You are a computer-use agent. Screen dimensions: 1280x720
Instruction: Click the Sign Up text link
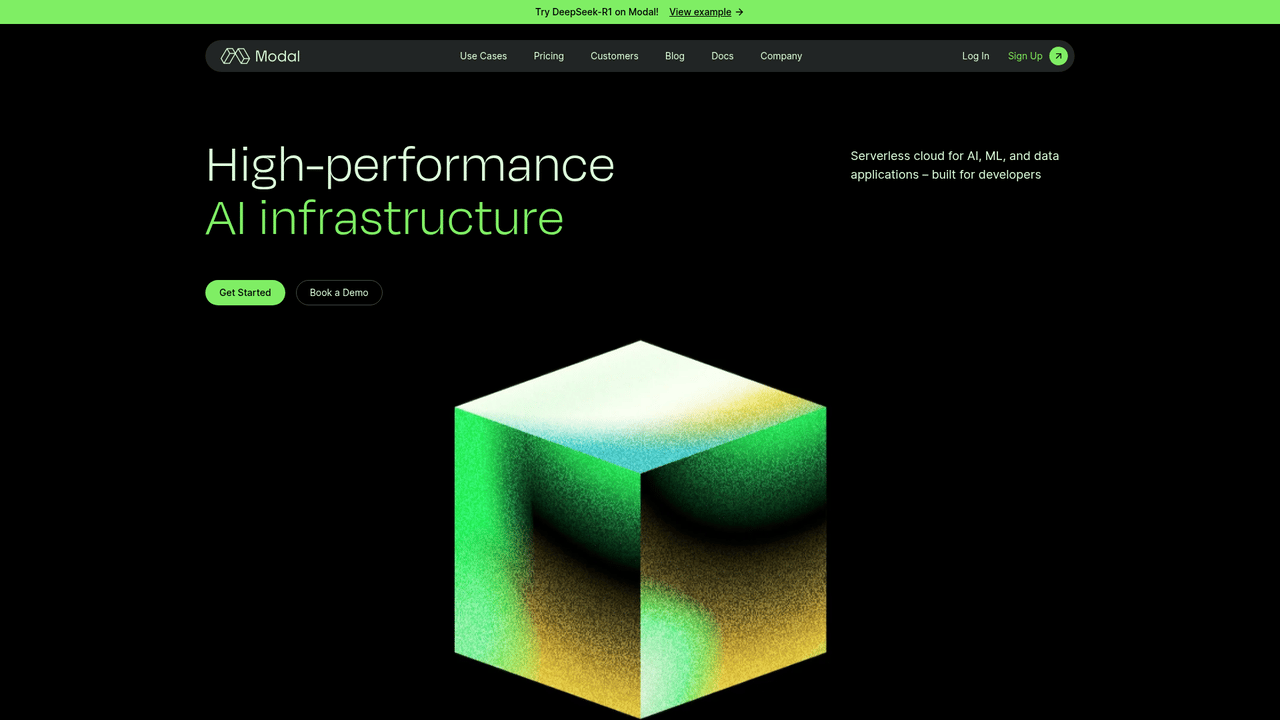pos(1025,56)
